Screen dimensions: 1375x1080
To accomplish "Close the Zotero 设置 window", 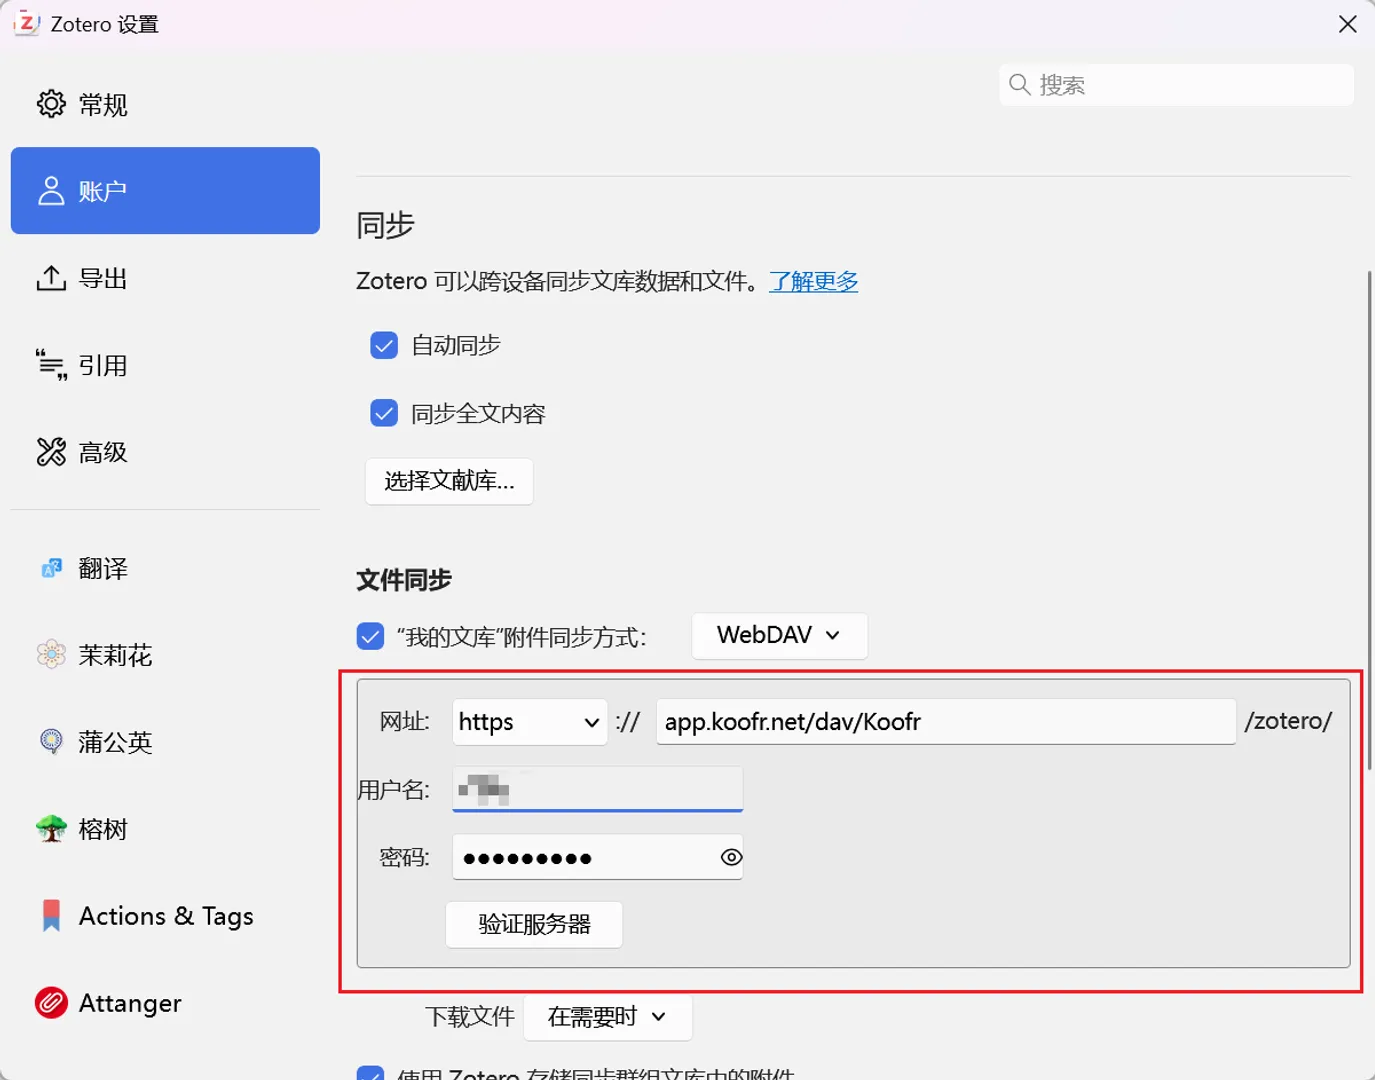I will click(x=1347, y=24).
